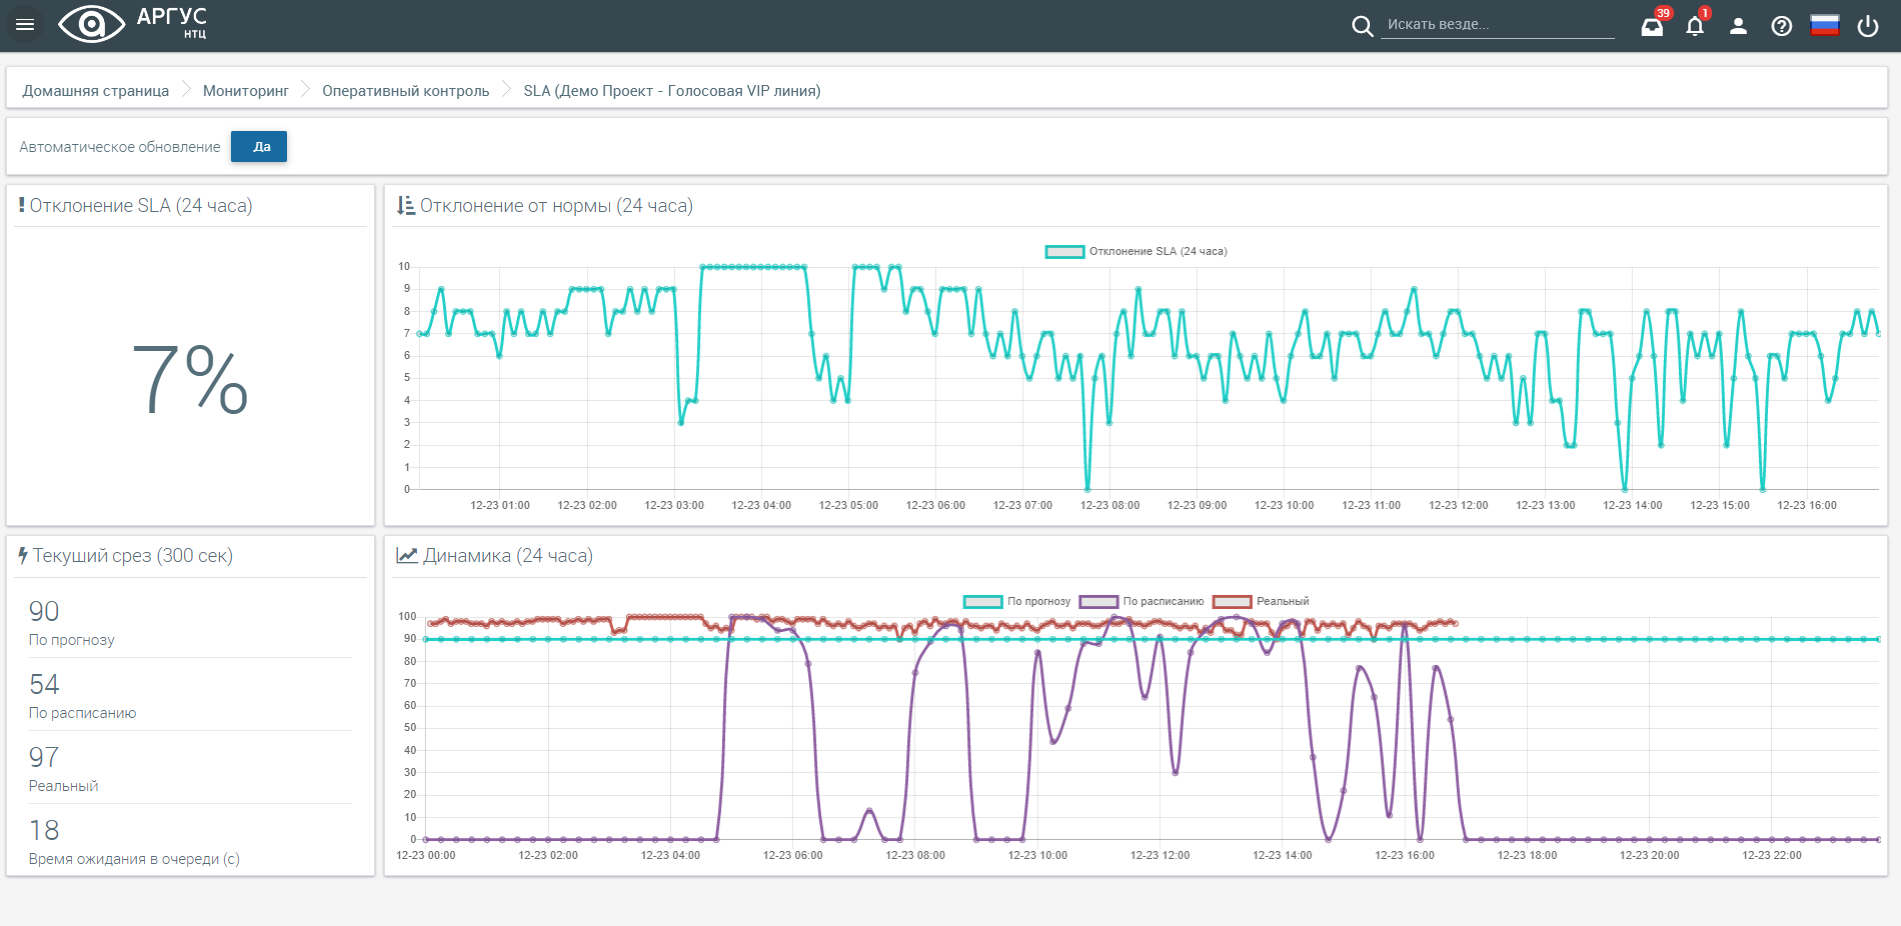The width and height of the screenshot is (1901, 926).
Task: Click the search magnifier icon
Action: (1362, 26)
